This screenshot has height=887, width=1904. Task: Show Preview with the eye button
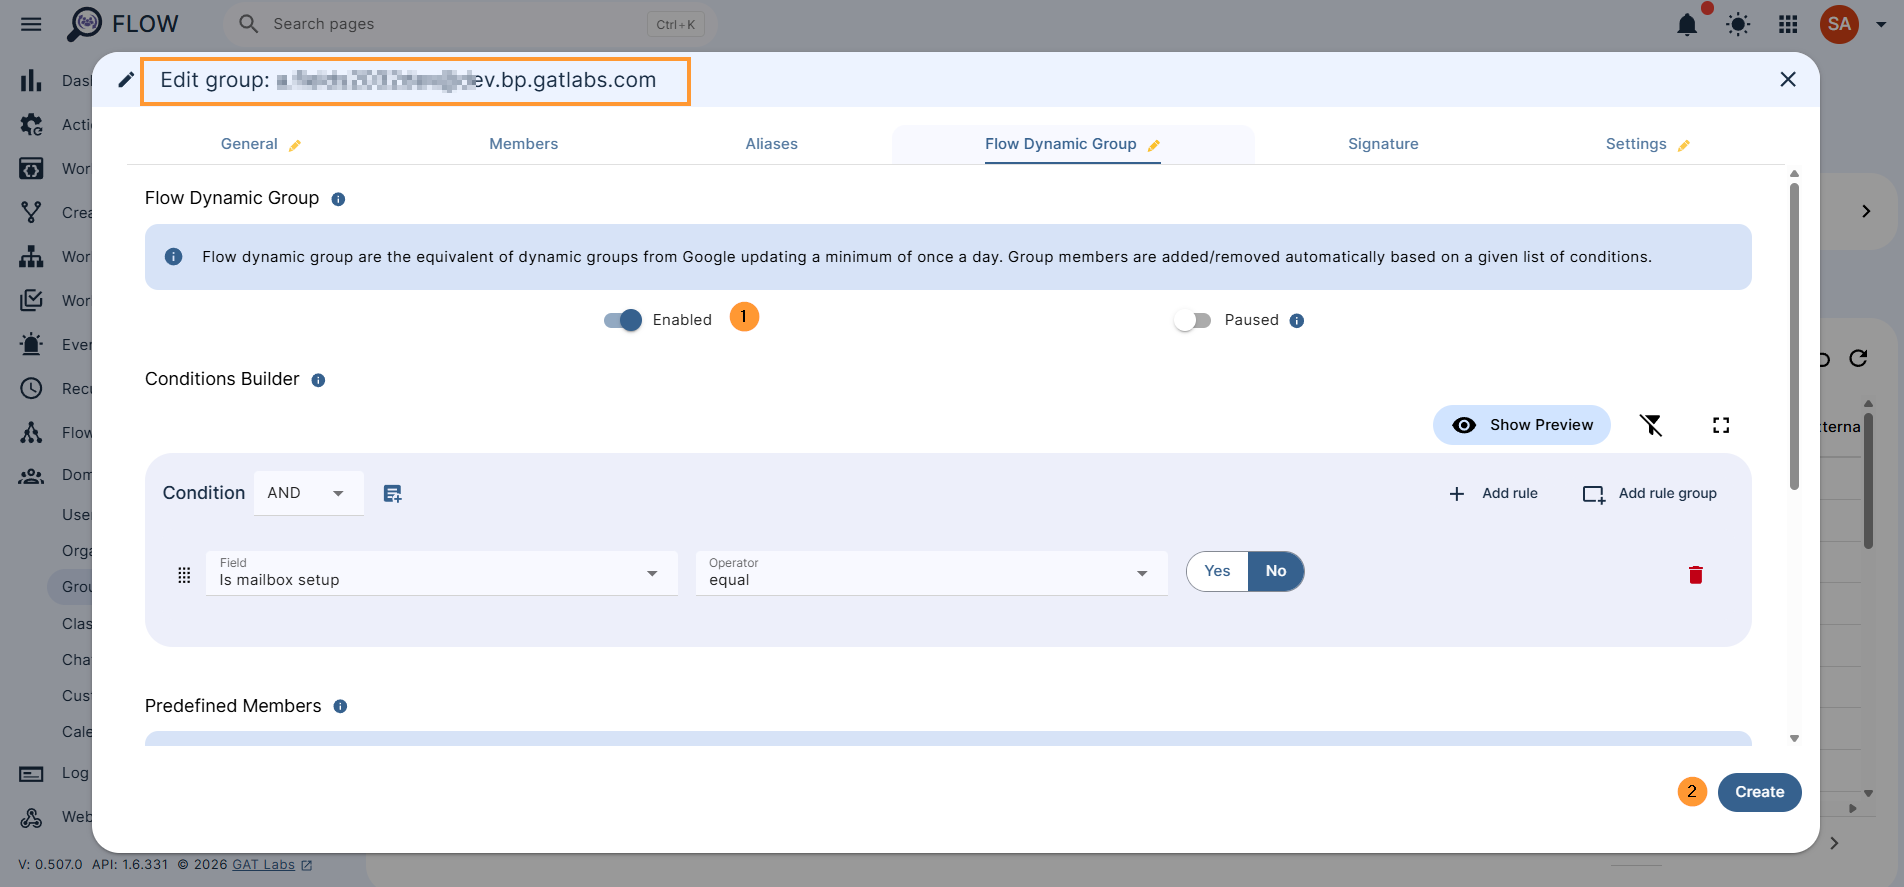(x=1522, y=425)
